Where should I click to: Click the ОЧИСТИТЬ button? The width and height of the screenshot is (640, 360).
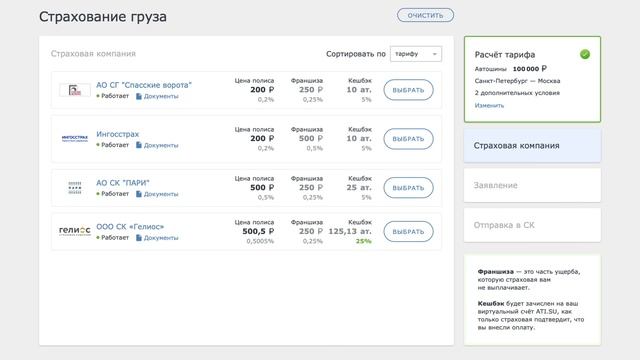click(x=425, y=15)
